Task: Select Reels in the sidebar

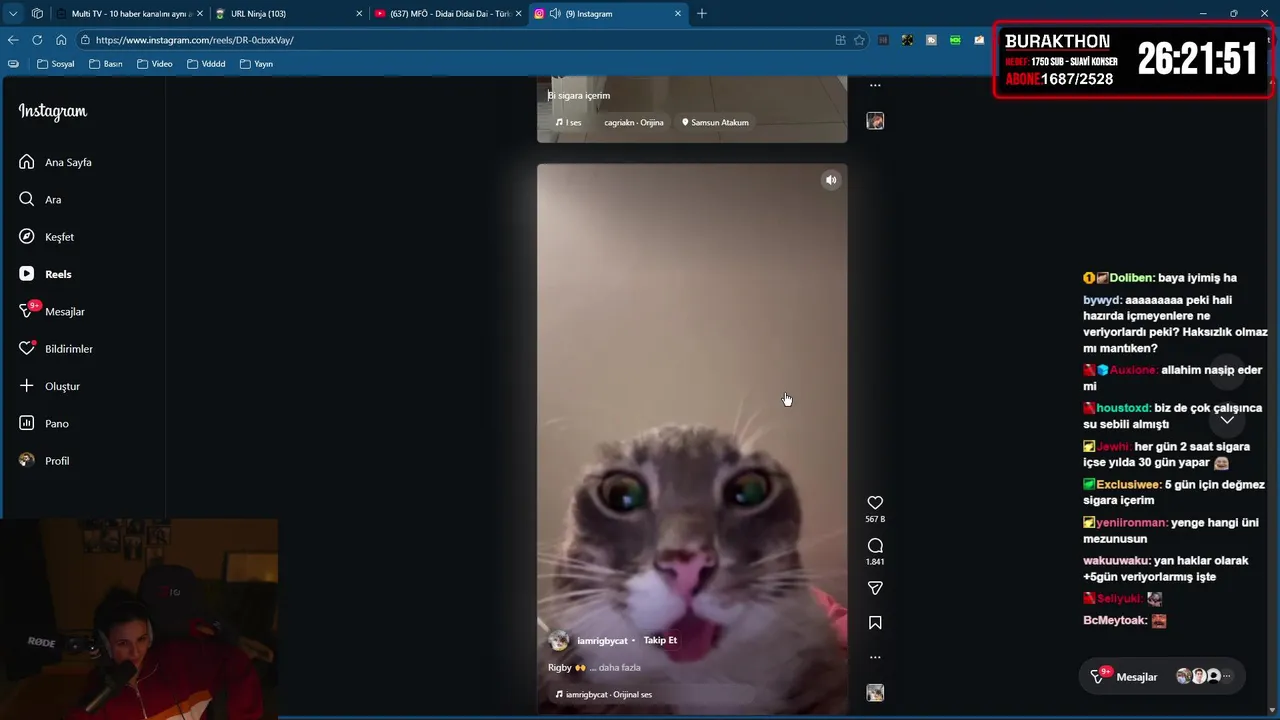Action: (x=45, y=274)
